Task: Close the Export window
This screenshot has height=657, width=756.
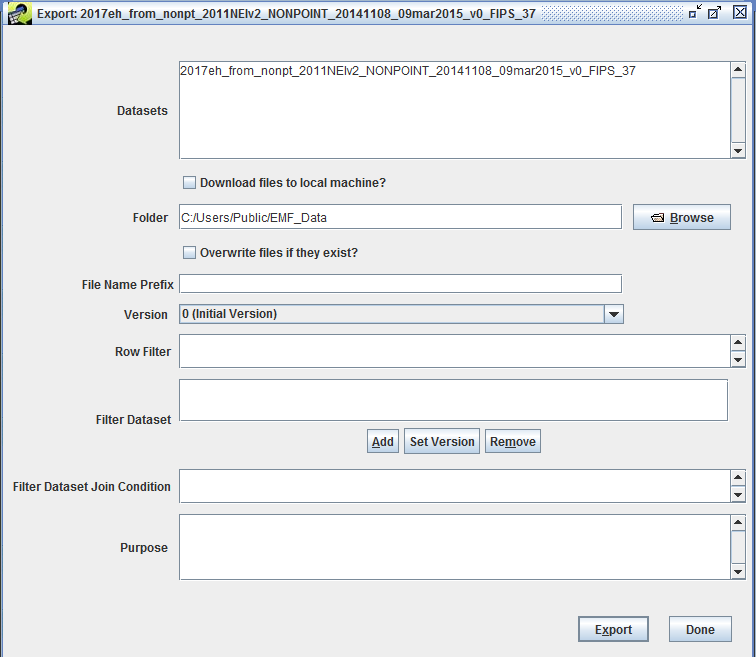Action: coord(740,13)
